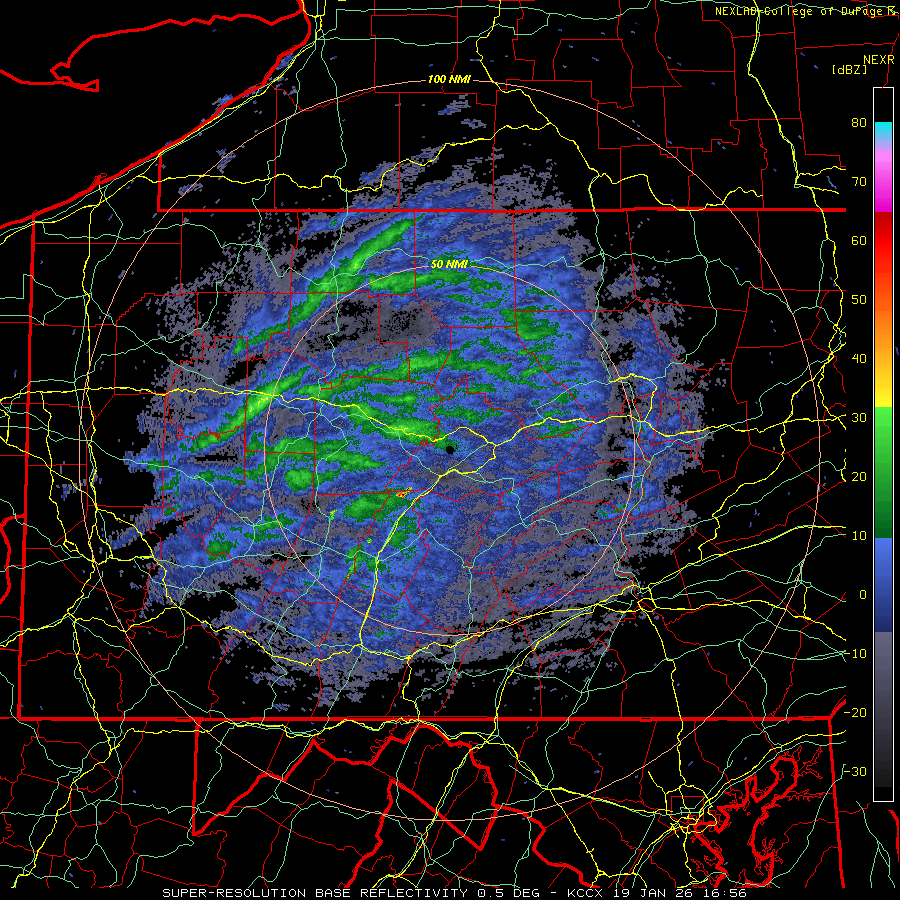Click the 20 value on the dBZ scale
The width and height of the screenshot is (900, 900).
coord(859,476)
